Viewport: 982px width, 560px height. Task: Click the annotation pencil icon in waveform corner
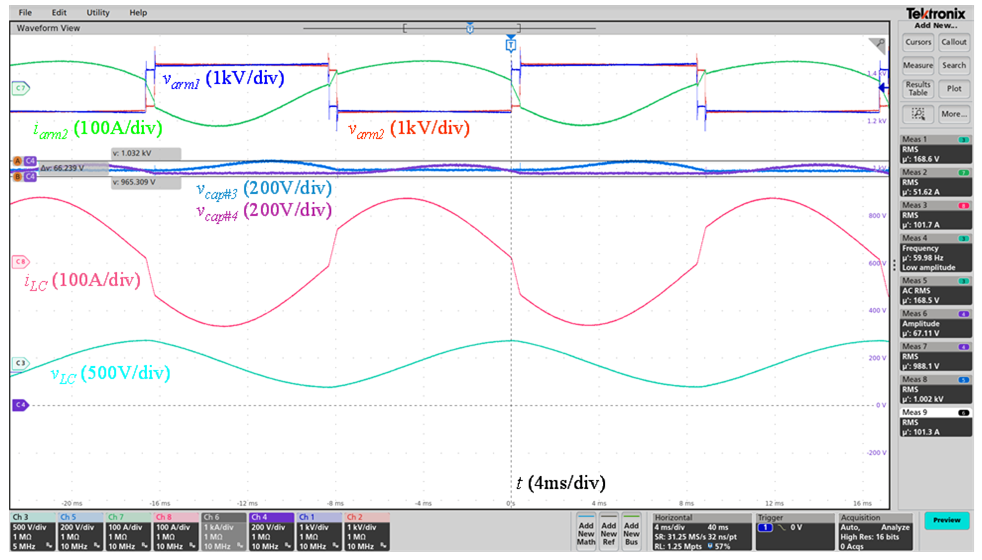[877, 45]
